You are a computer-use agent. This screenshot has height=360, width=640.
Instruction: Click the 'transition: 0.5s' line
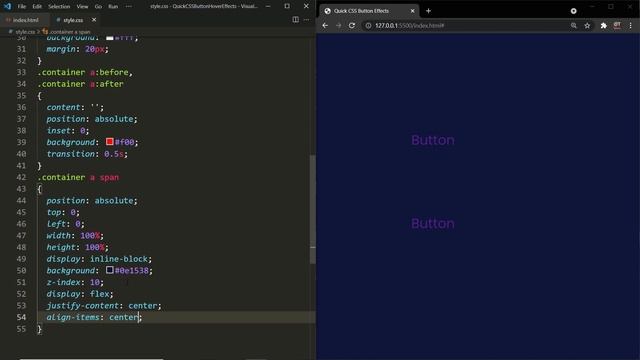click(x=87, y=154)
